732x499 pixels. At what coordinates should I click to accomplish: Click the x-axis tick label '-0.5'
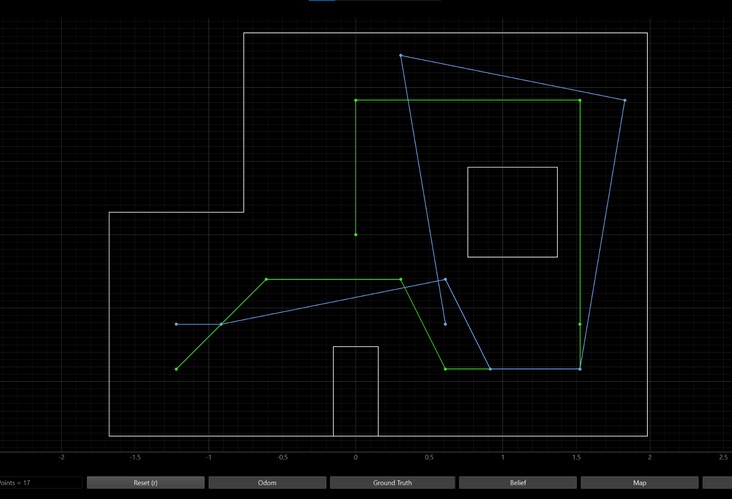click(282, 457)
